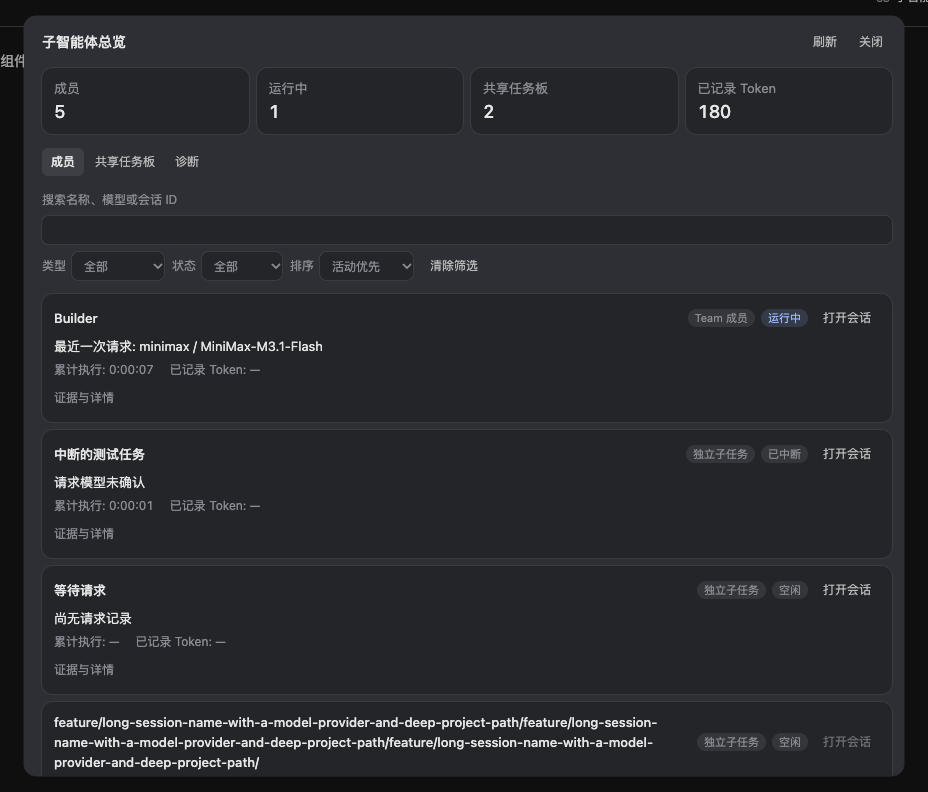928x792 pixels.
Task: Click 清除筛选 to clear filters
Action: [454, 266]
